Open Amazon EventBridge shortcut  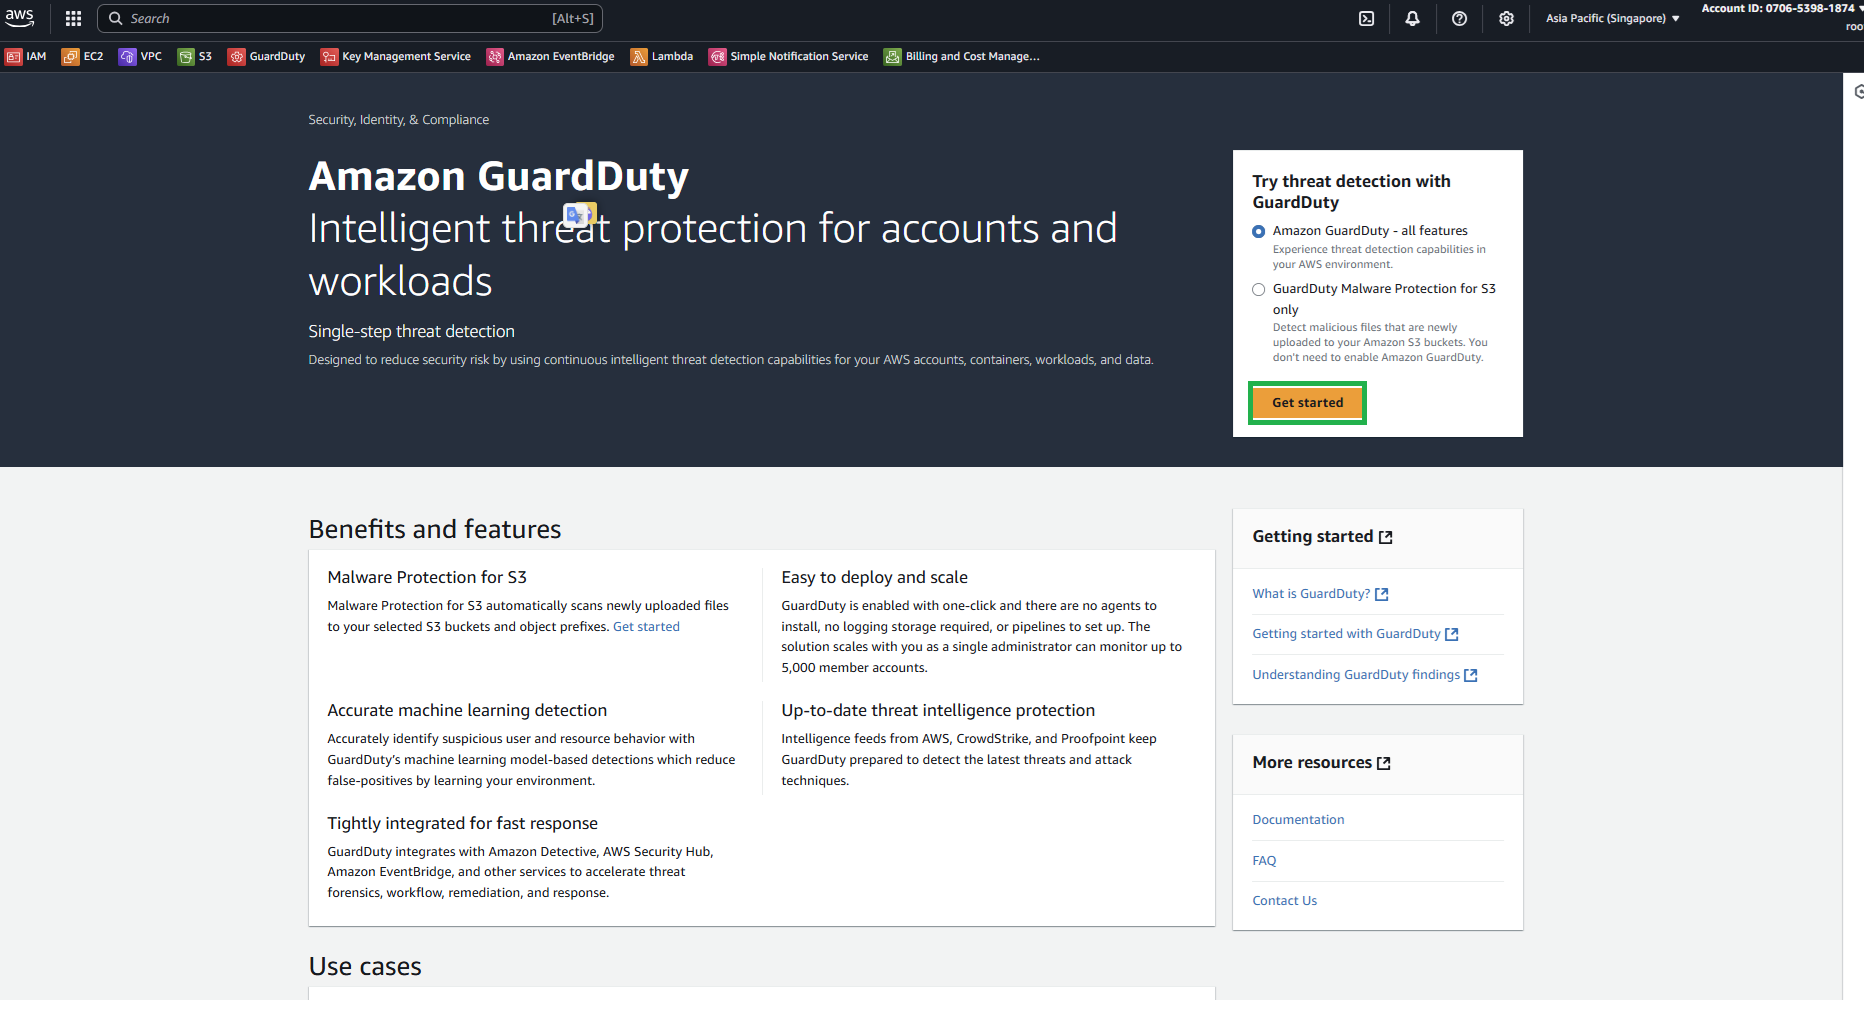551,56
